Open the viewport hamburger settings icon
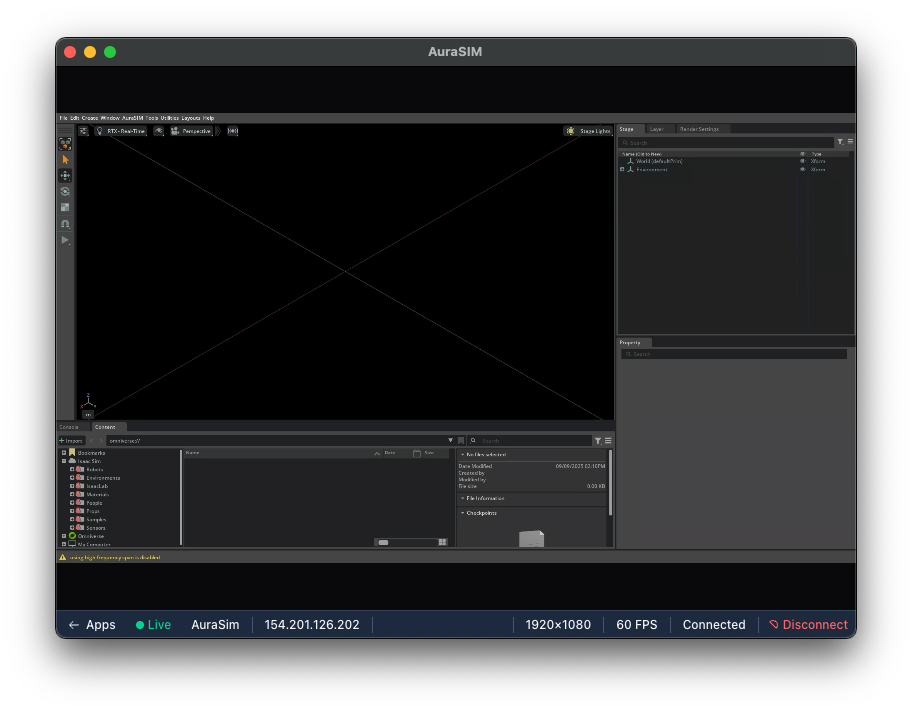 [83, 130]
